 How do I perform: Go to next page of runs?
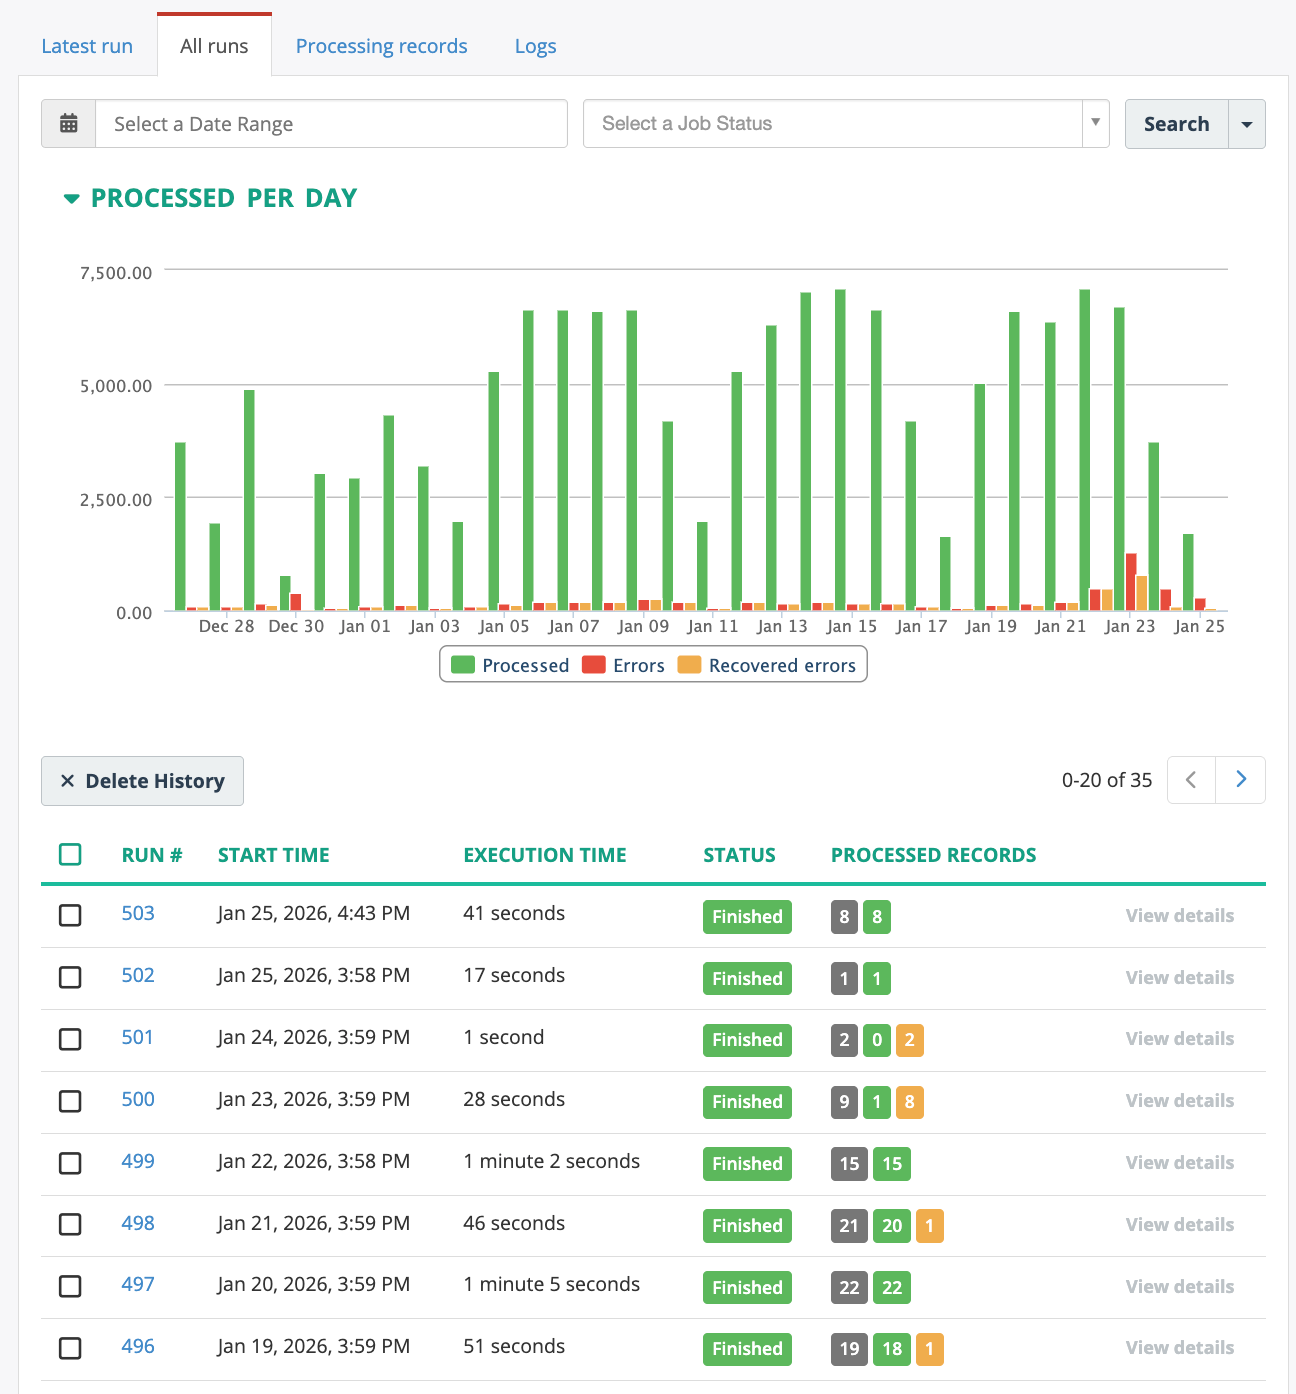pyautogui.click(x=1240, y=780)
